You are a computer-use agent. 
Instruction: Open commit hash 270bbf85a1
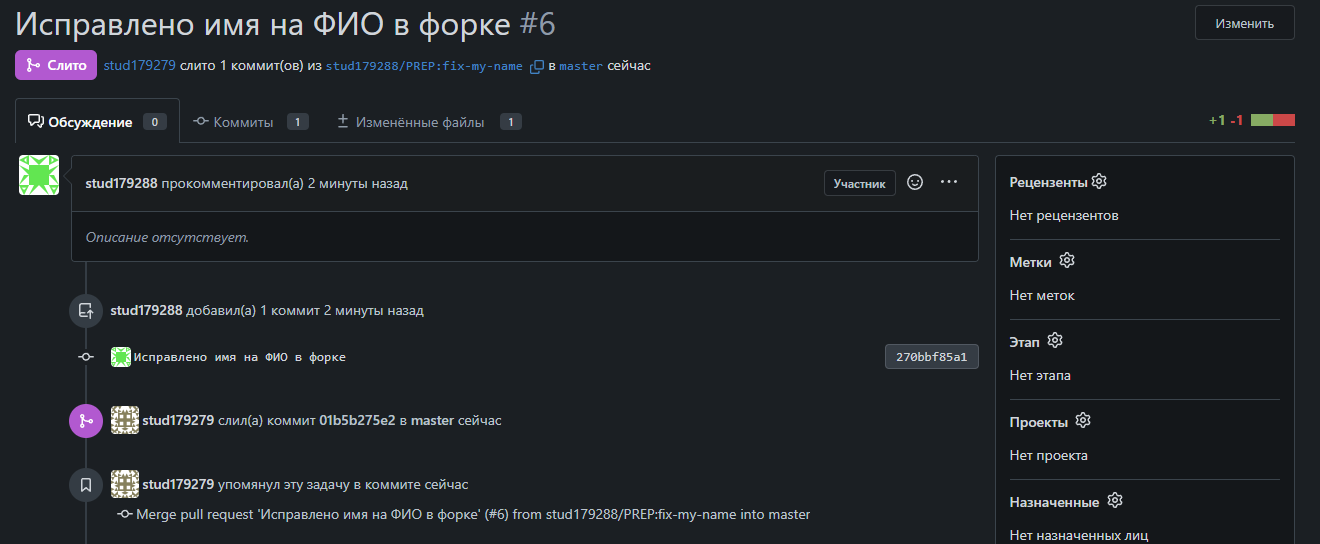(931, 357)
